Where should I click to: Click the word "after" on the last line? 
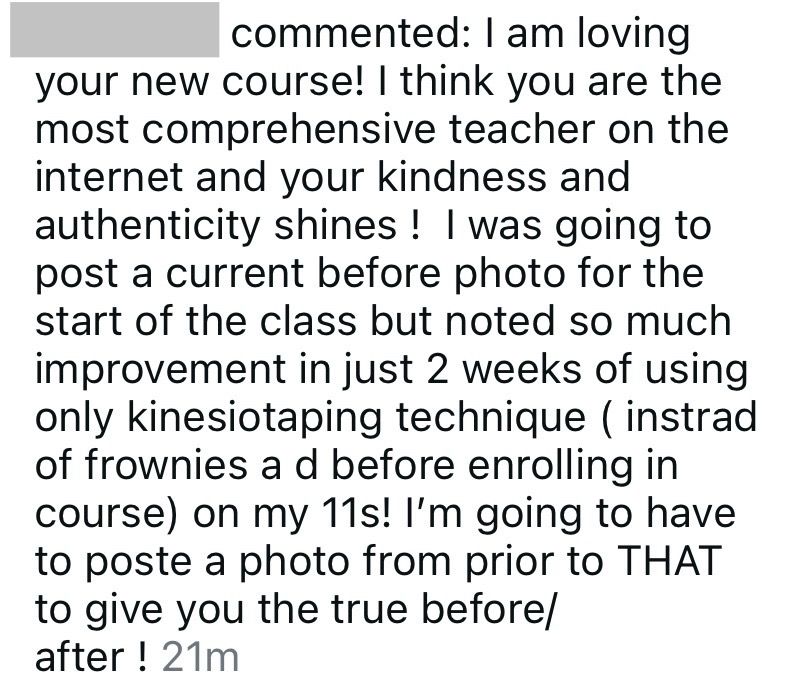(x=80, y=657)
